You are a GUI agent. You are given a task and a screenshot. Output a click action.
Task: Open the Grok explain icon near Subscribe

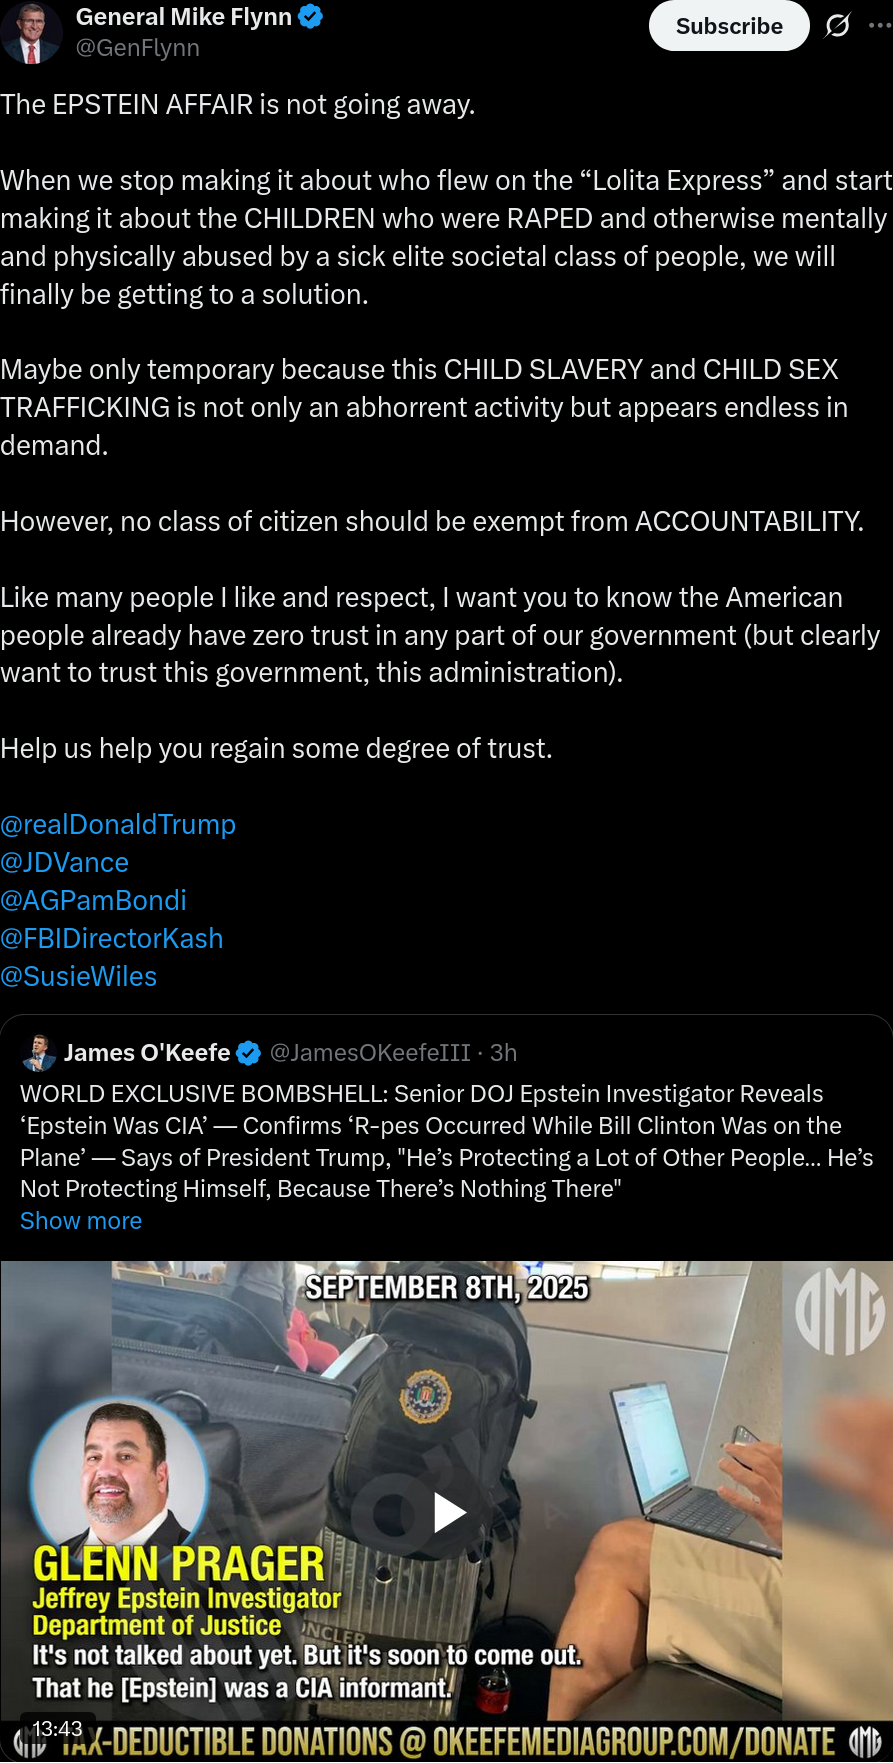click(837, 25)
